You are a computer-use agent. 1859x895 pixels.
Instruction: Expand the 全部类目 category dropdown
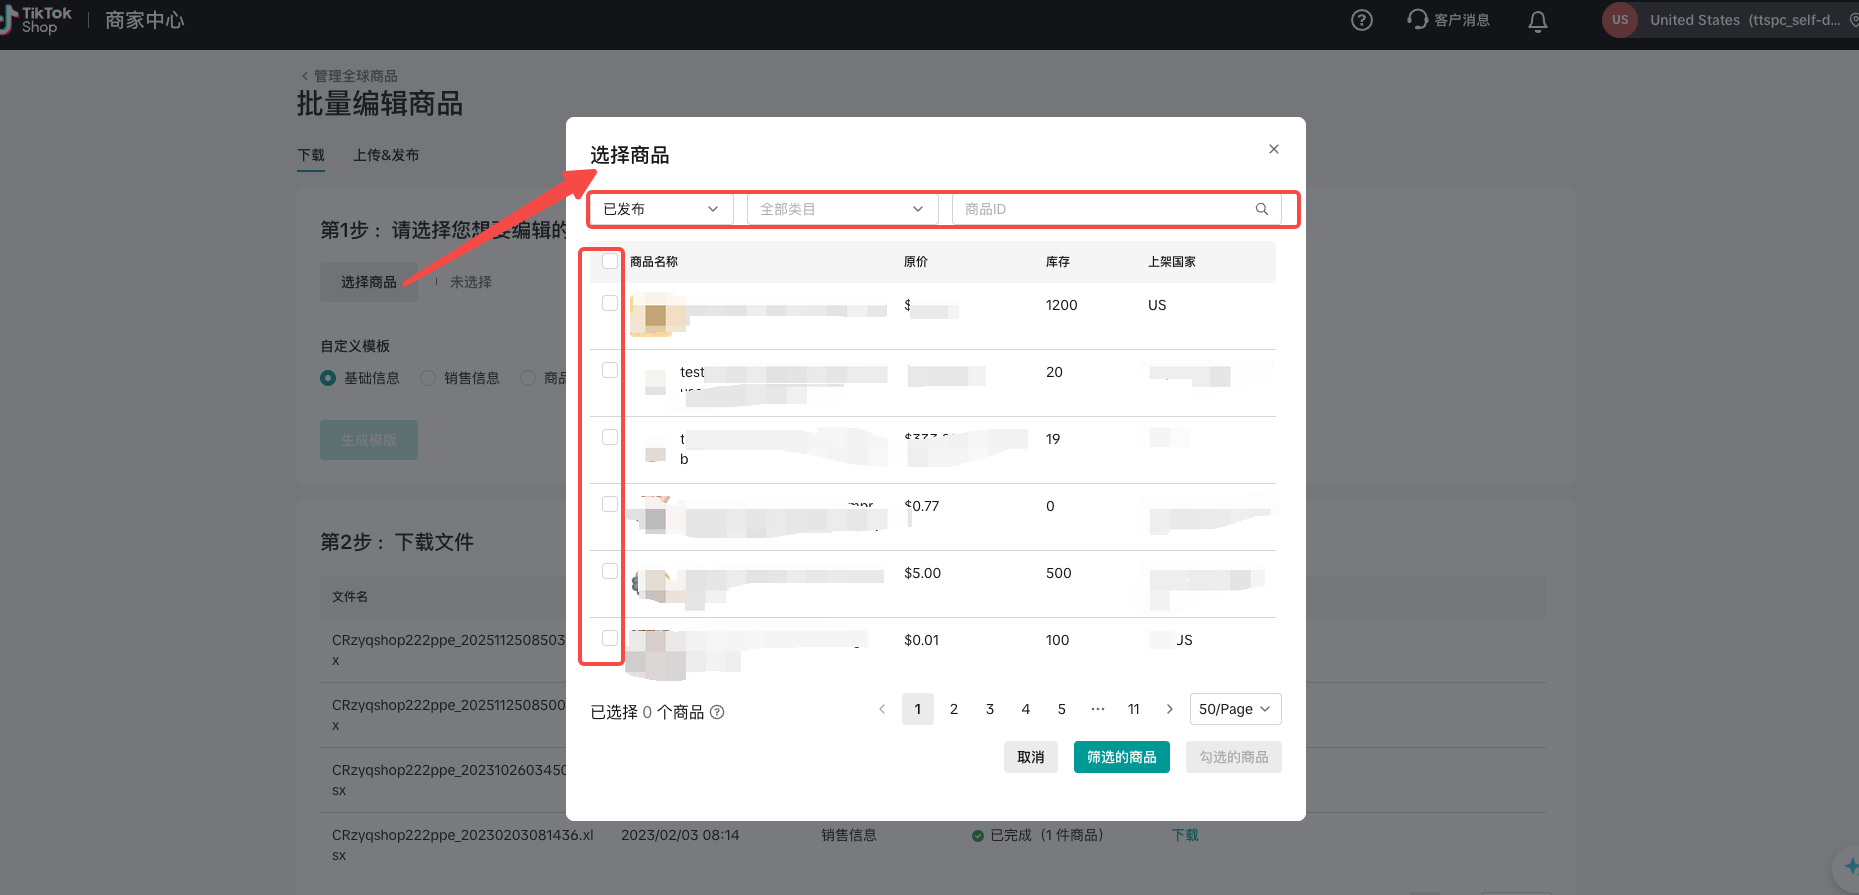[841, 209]
